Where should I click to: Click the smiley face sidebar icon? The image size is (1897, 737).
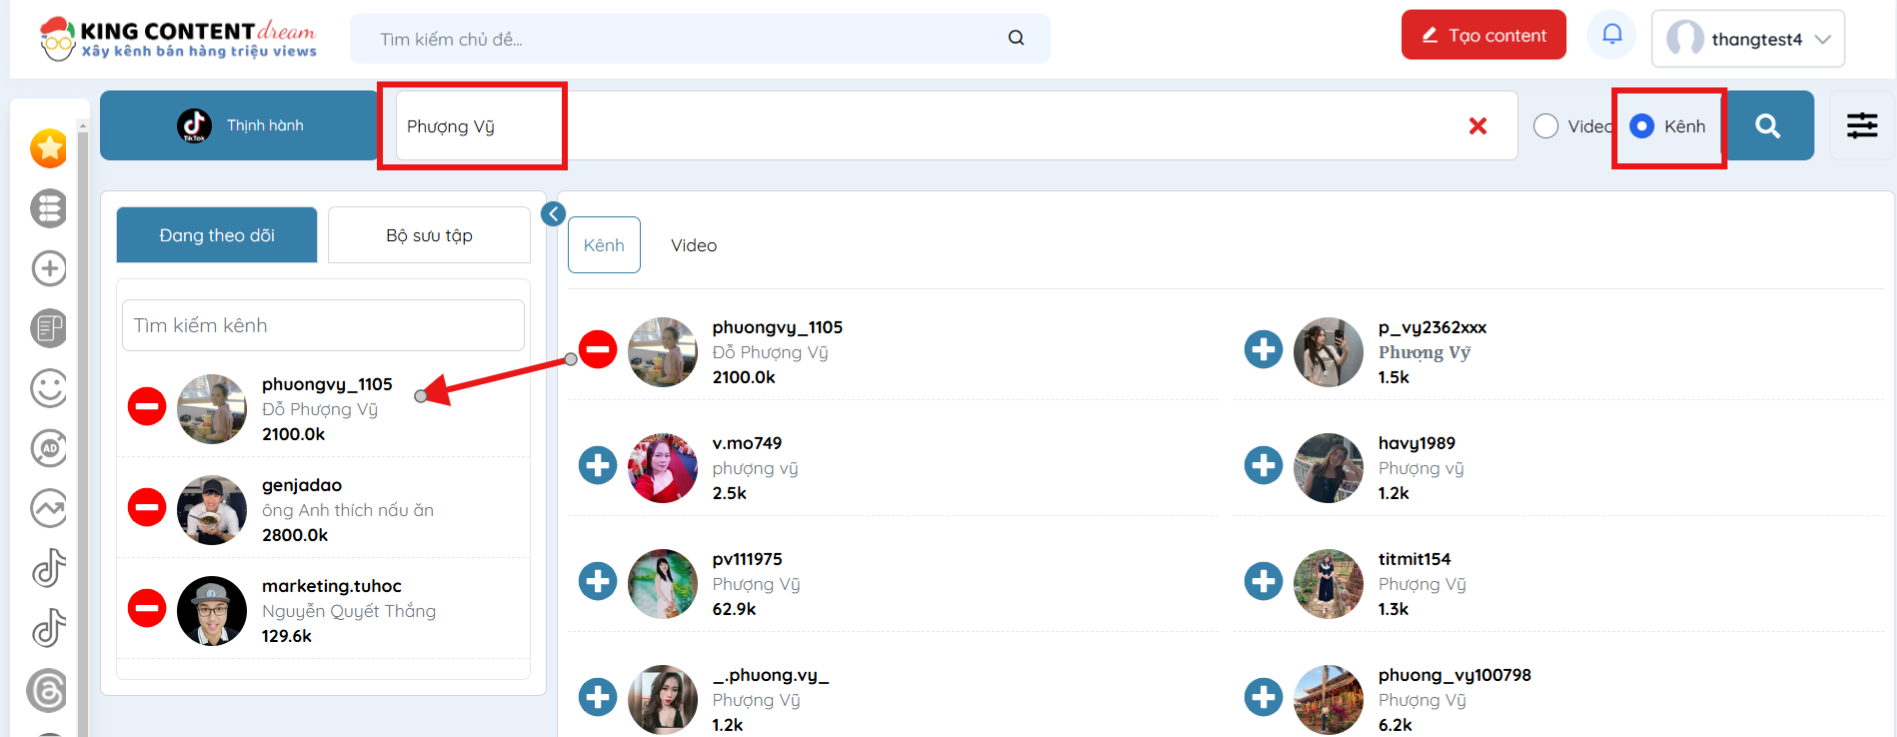(49, 388)
